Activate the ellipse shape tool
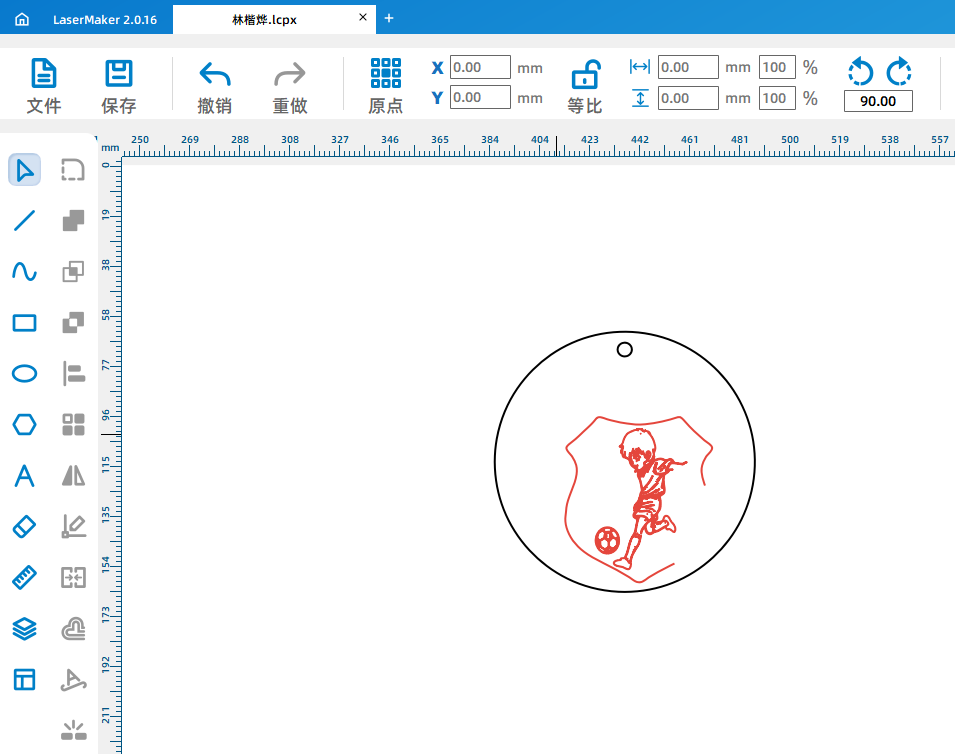This screenshot has height=754, width=955. [x=24, y=374]
